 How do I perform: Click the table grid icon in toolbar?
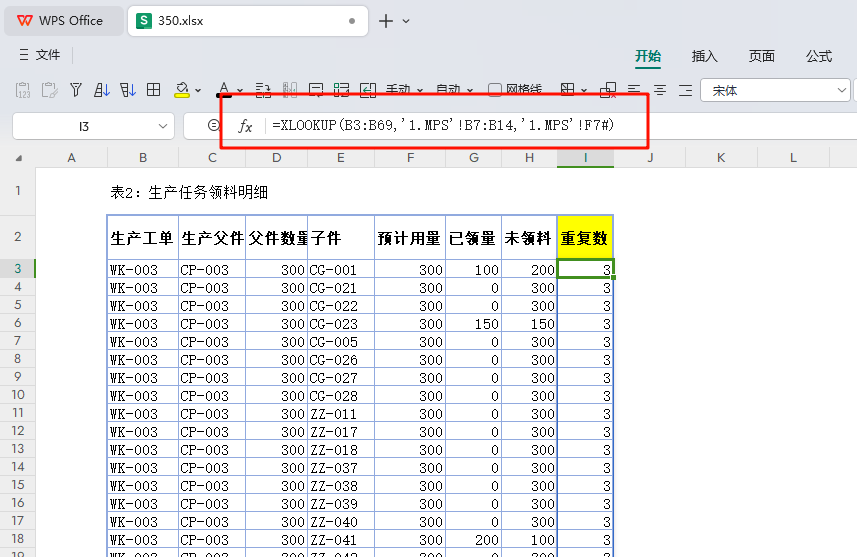pyautogui.click(x=154, y=90)
